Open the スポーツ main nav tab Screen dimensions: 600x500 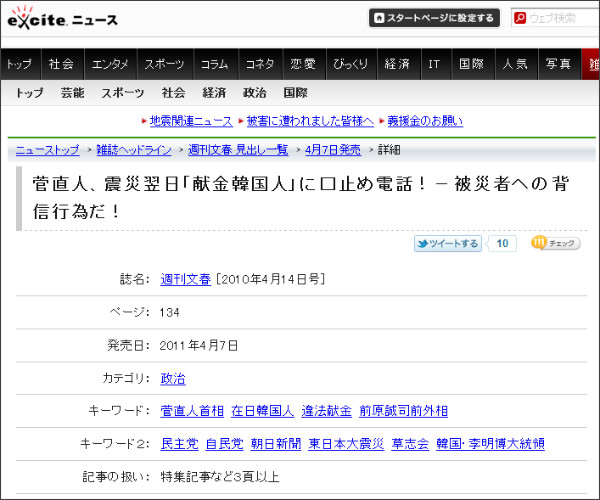click(165, 64)
